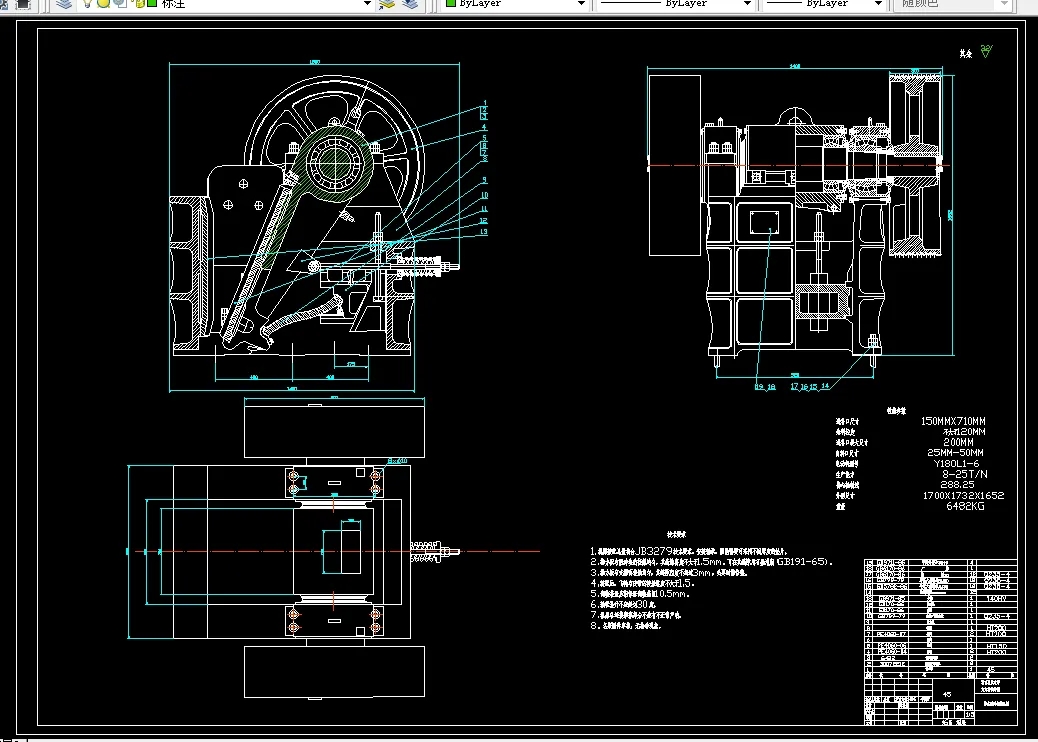Select the 6482KG weight text
The image size is (1038, 742).
[965, 506]
